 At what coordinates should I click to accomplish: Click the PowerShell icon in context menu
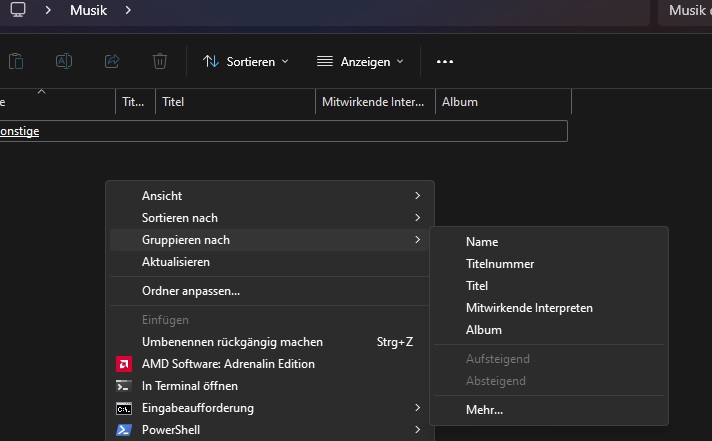coord(124,430)
